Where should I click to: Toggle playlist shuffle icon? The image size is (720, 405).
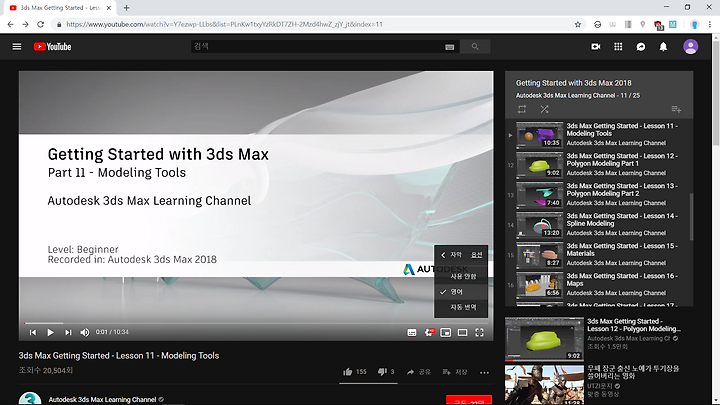click(544, 109)
